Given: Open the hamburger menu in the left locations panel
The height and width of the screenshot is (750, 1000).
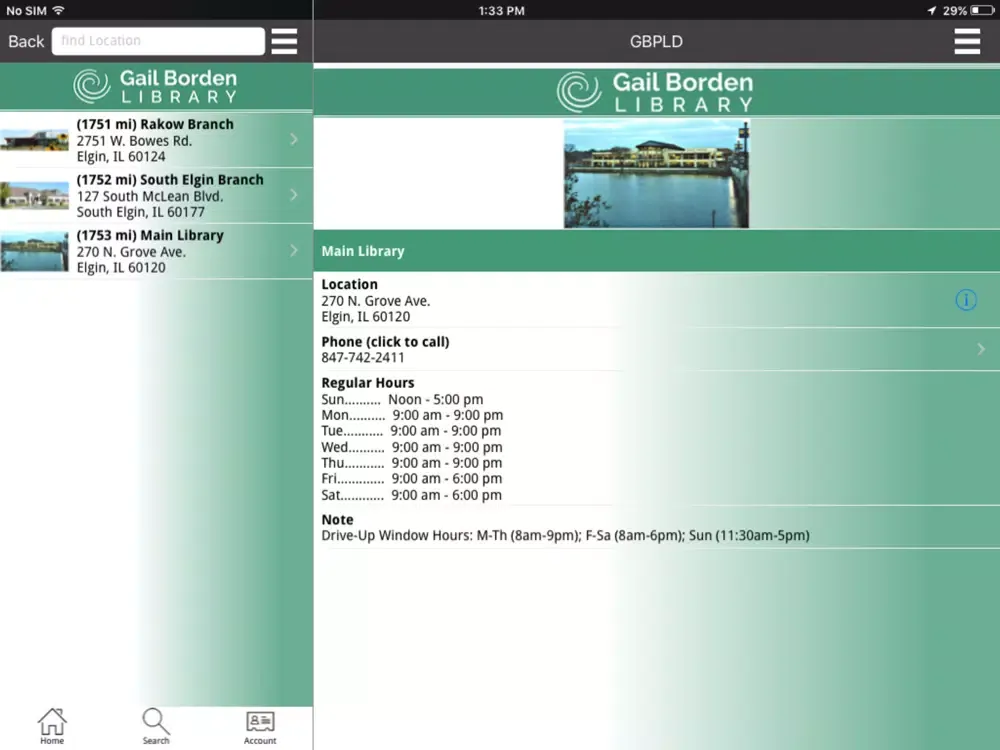Looking at the screenshot, I should 284,41.
